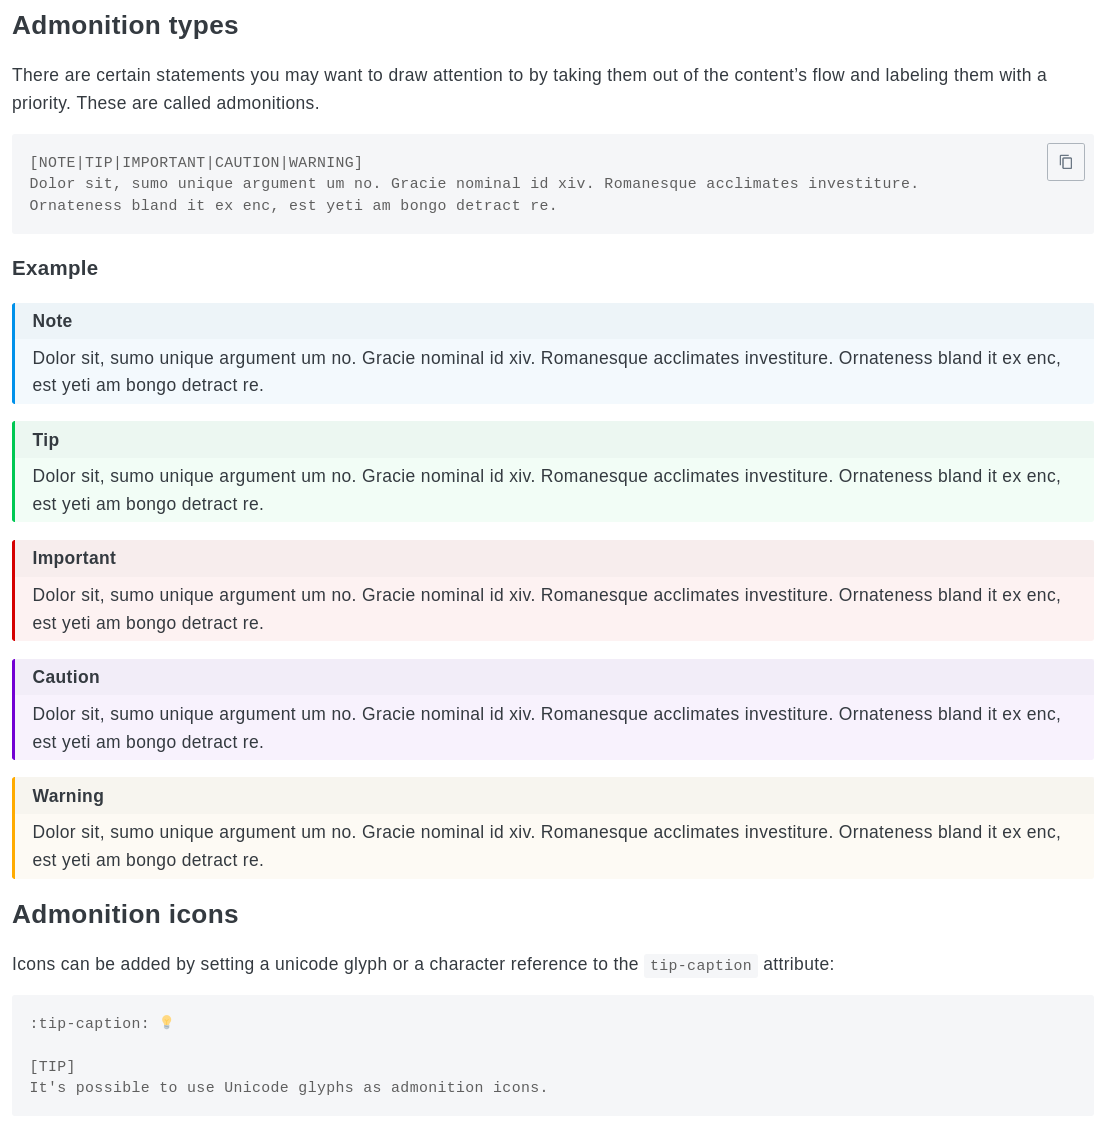Click the Admonition icons heading
The image size is (1117, 1128).
(125, 914)
